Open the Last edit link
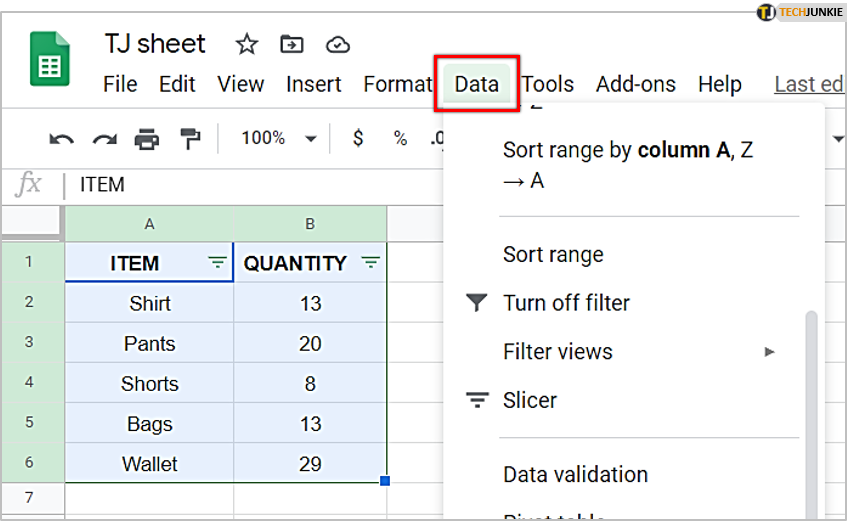 809,84
